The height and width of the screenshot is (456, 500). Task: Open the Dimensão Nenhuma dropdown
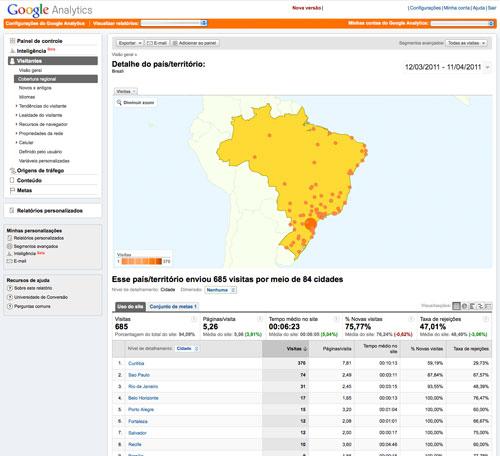tap(221, 290)
